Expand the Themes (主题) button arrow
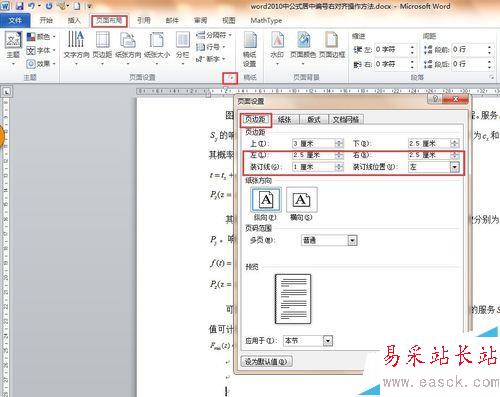The image size is (500, 397). click(x=13, y=63)
